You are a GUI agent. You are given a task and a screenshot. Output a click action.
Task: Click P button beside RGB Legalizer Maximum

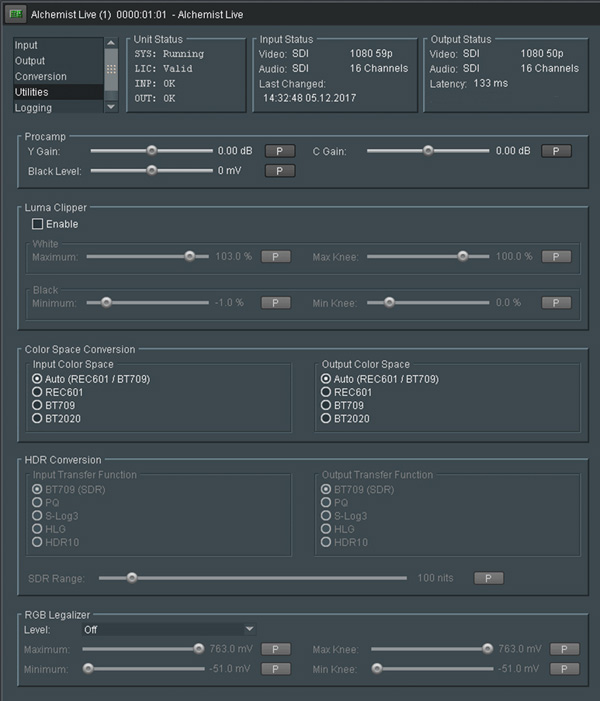click(x=276, y=649)
